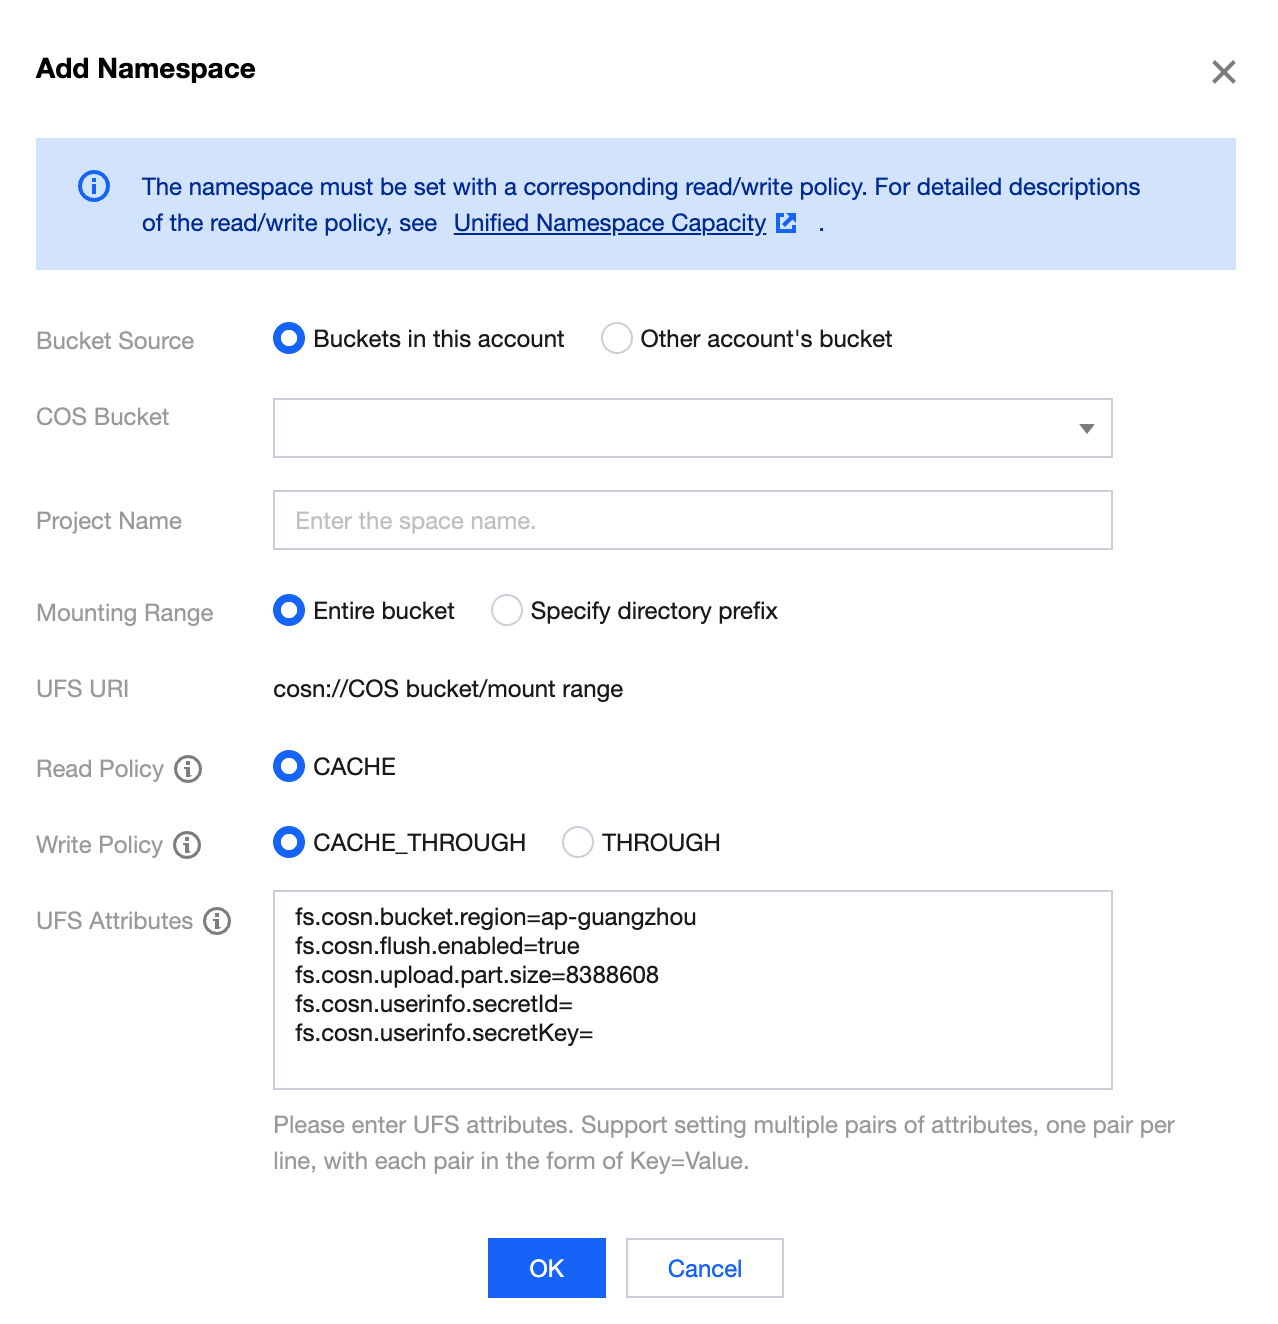This screenshot has width=1278, height=1324.
Task: Select Entire bucket mounting range
Action: (289, 611)
